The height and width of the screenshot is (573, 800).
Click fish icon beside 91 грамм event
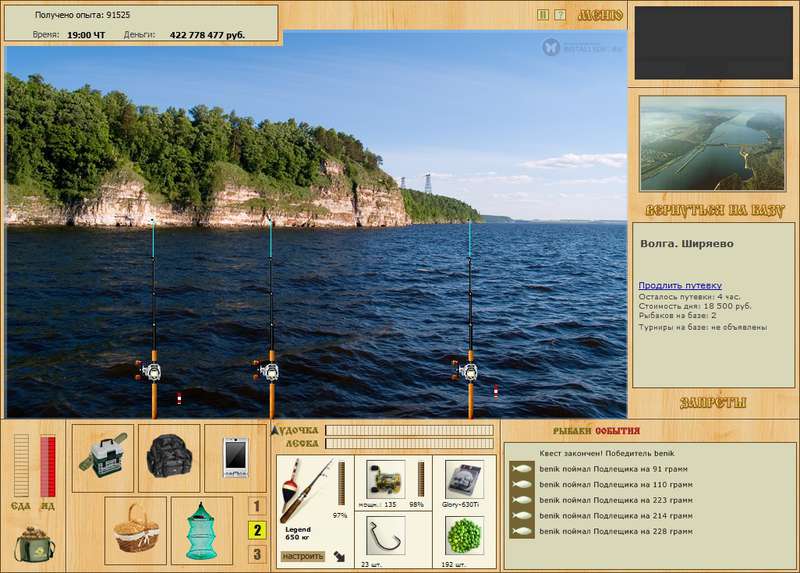point(522,469)
